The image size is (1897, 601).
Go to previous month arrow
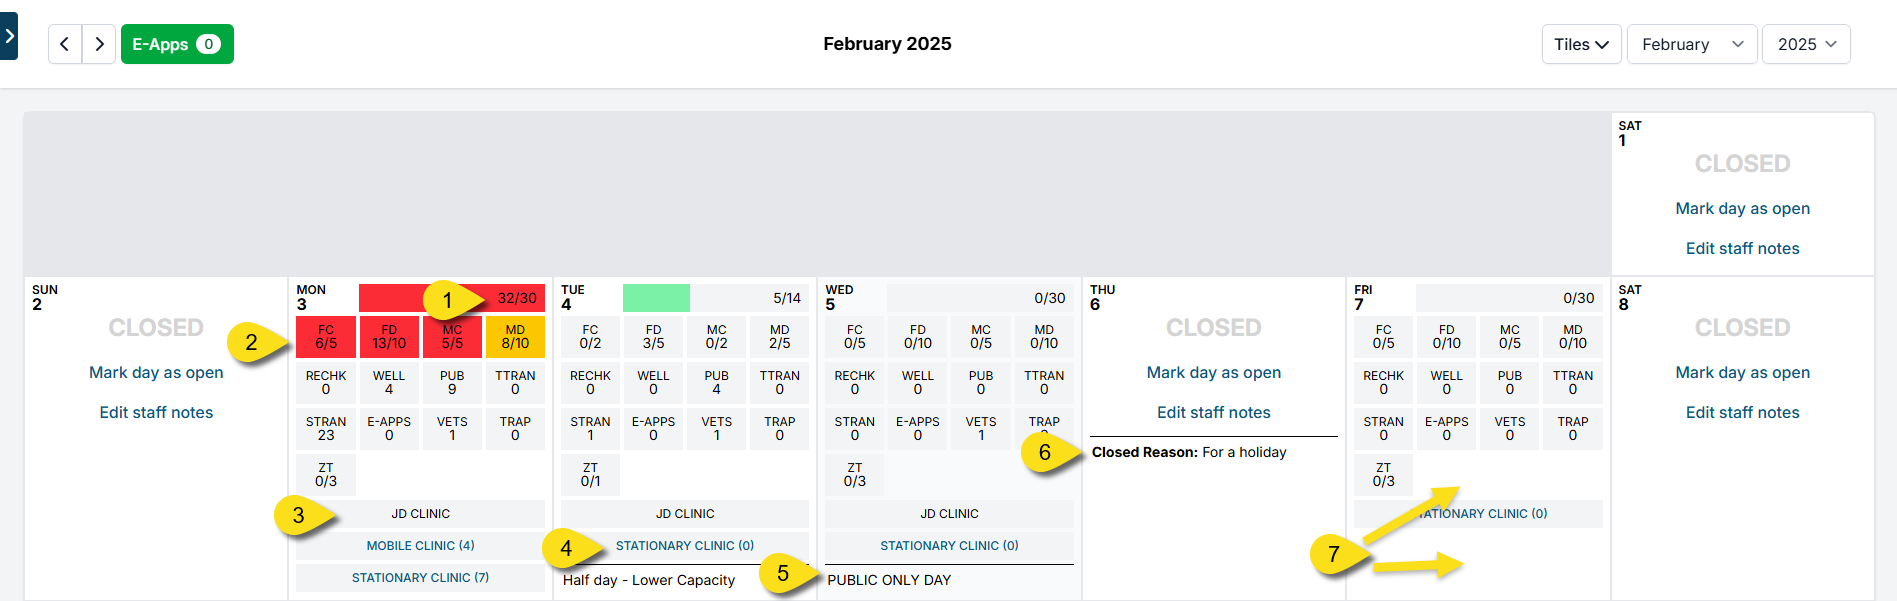click(65, 44)
